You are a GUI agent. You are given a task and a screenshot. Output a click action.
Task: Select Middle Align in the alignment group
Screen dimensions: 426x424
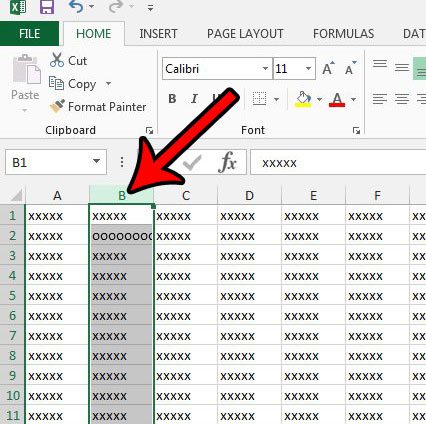[x=402, y=68]
